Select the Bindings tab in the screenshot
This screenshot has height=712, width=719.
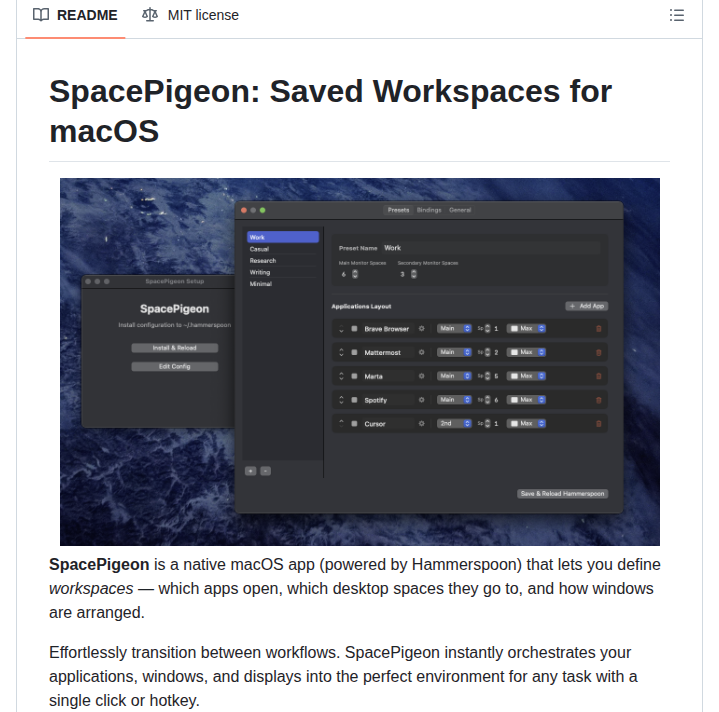429,210
